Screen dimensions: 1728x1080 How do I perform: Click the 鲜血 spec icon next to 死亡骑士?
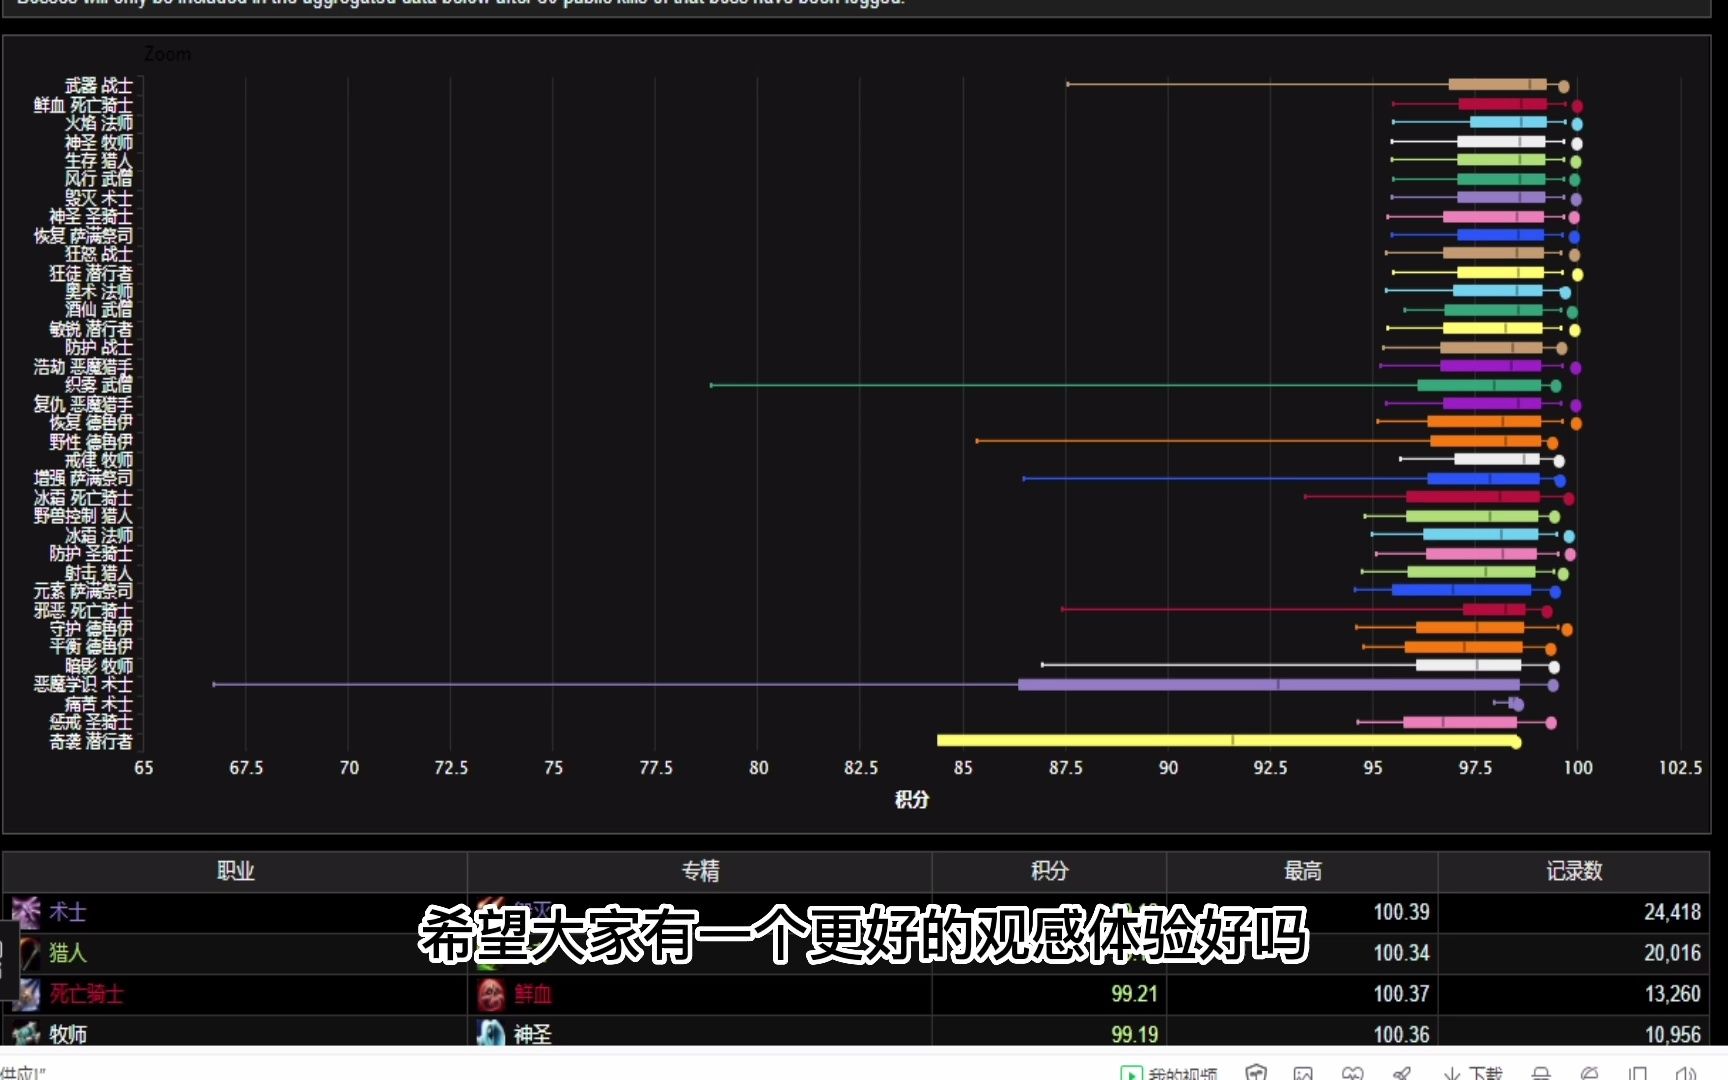(x=490, y=994)
